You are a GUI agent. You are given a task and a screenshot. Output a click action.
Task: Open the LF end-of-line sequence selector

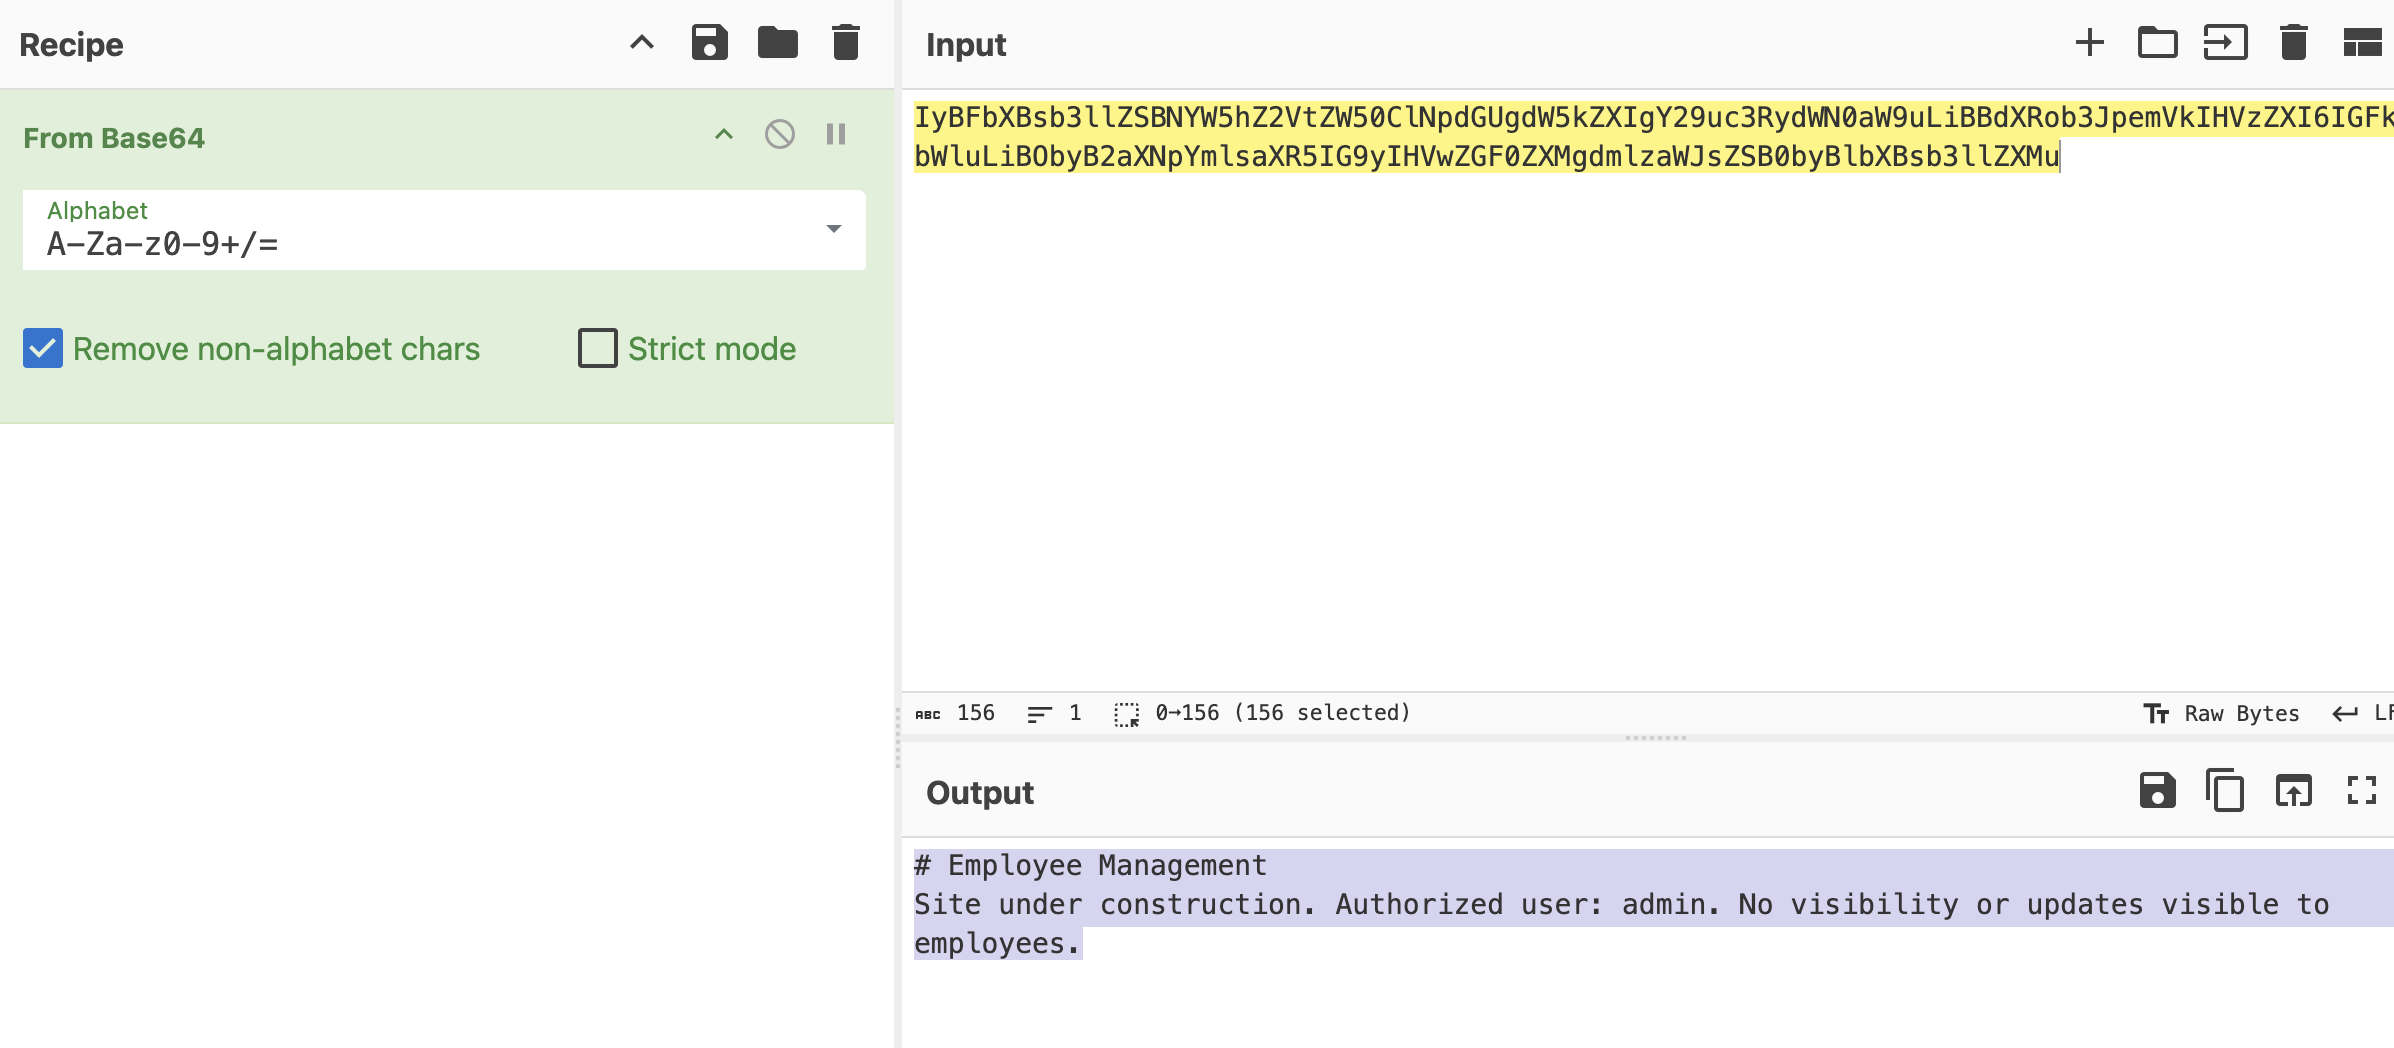tap(2363, 713)
